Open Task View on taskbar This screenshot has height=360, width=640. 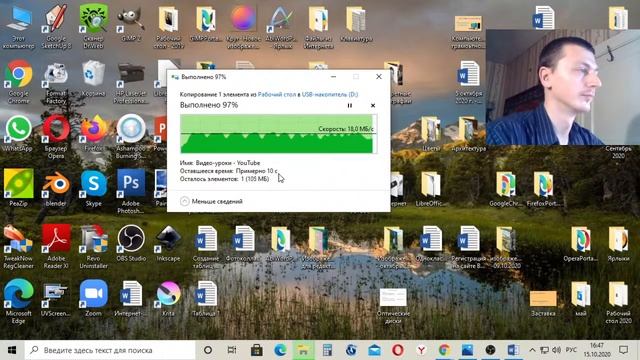pyautogui.click(x=231, y=350)
